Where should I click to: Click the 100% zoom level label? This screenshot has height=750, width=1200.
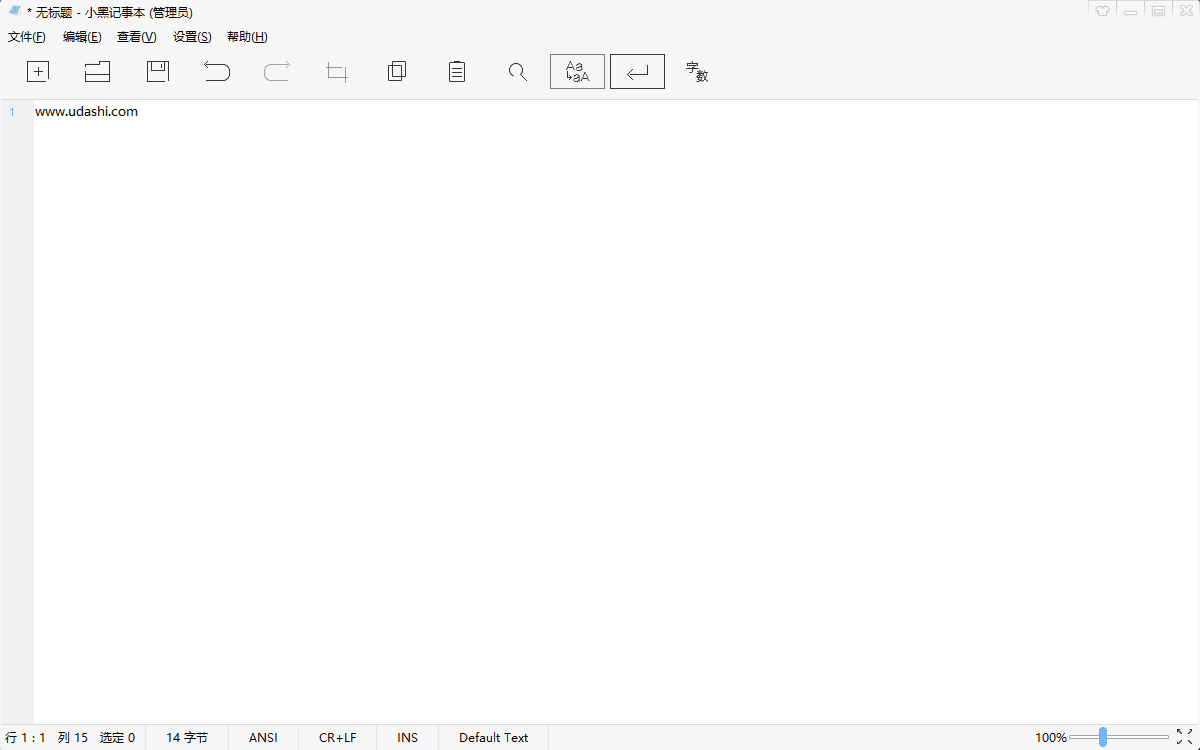coord(1050,738)
